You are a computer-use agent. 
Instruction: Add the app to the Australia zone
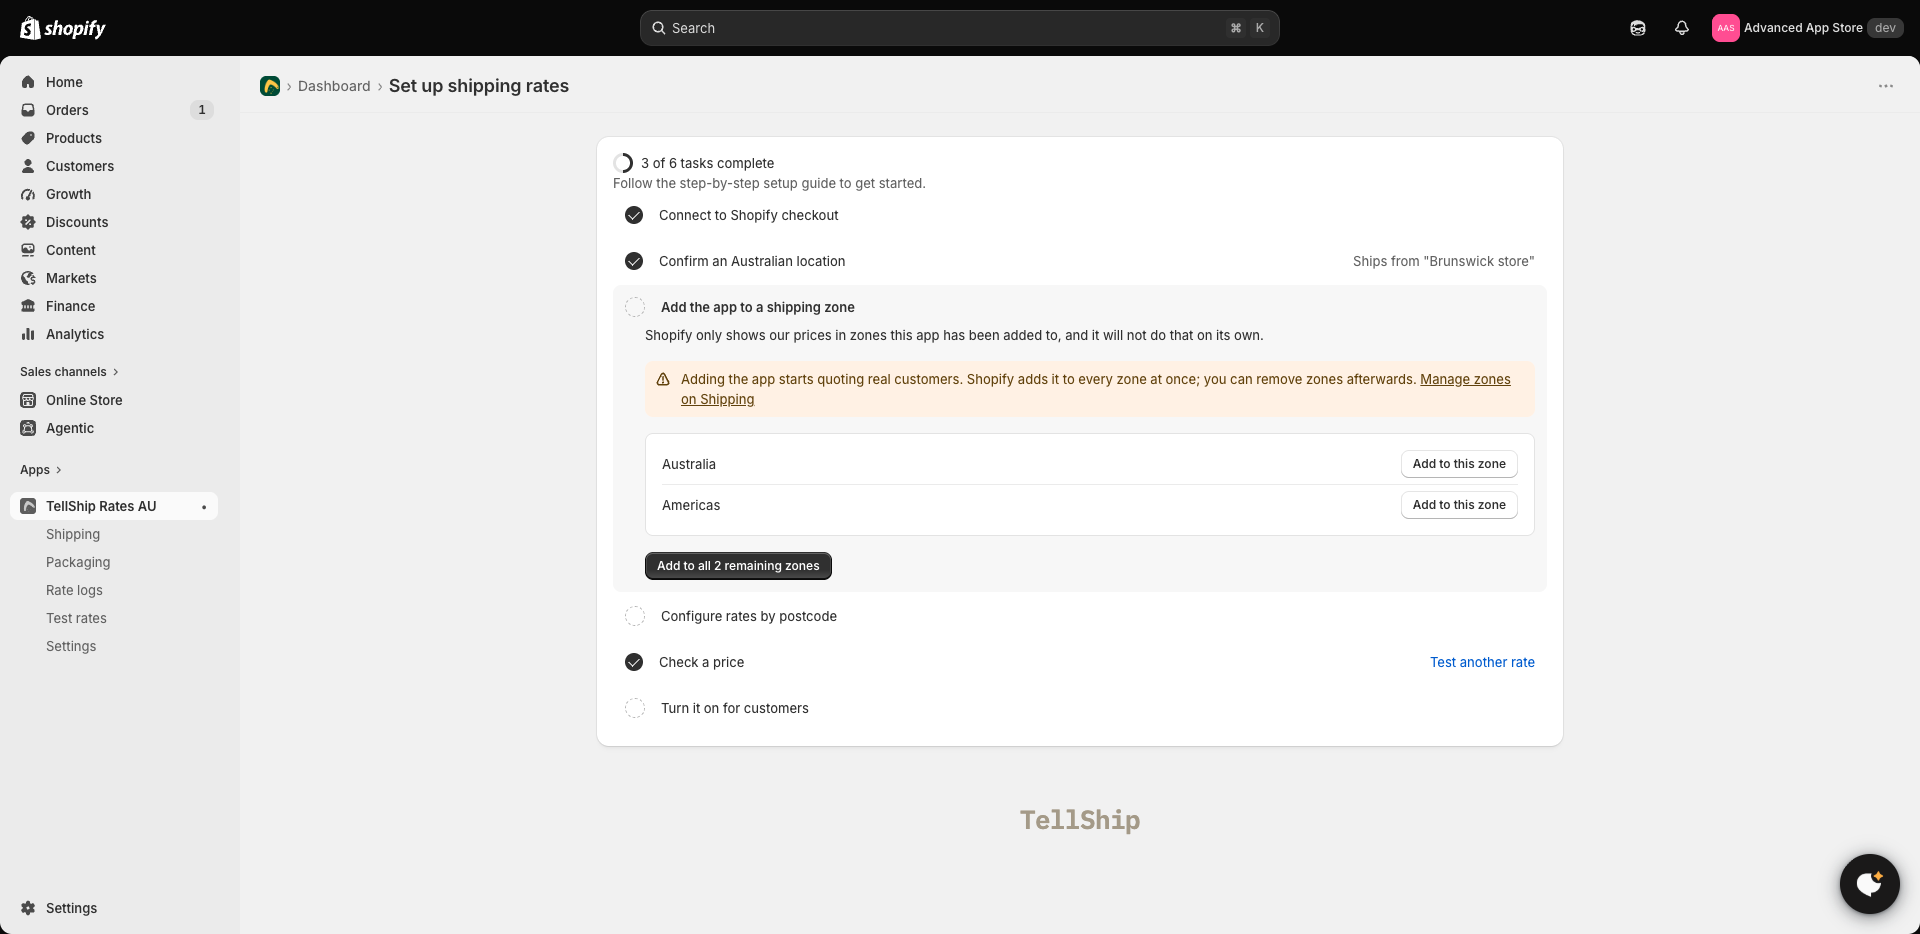1459,464
